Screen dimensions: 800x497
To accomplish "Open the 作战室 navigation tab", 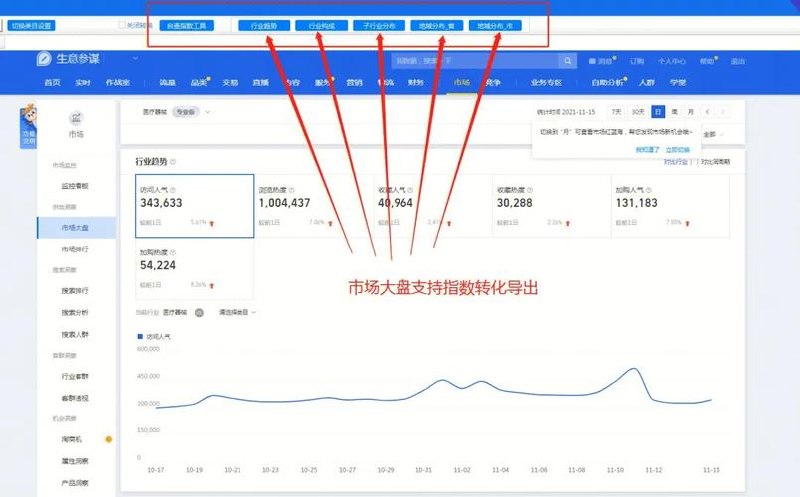I will (x=118, y=82).
